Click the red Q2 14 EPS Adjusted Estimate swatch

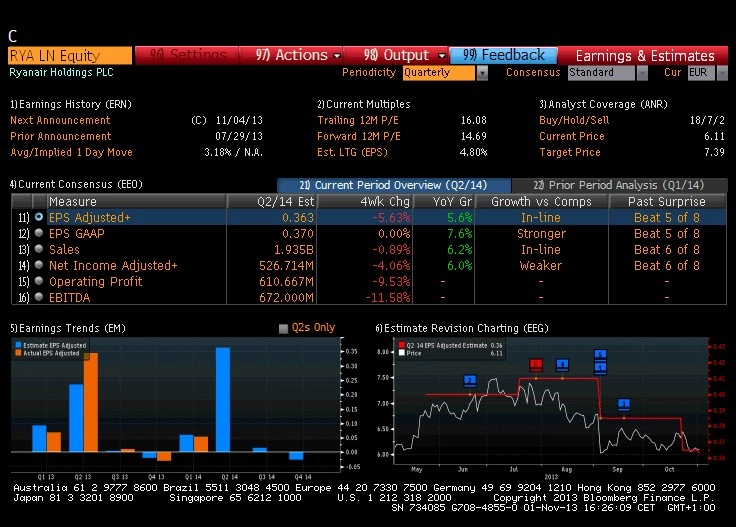pyautogui.click(x=402, y=345)
